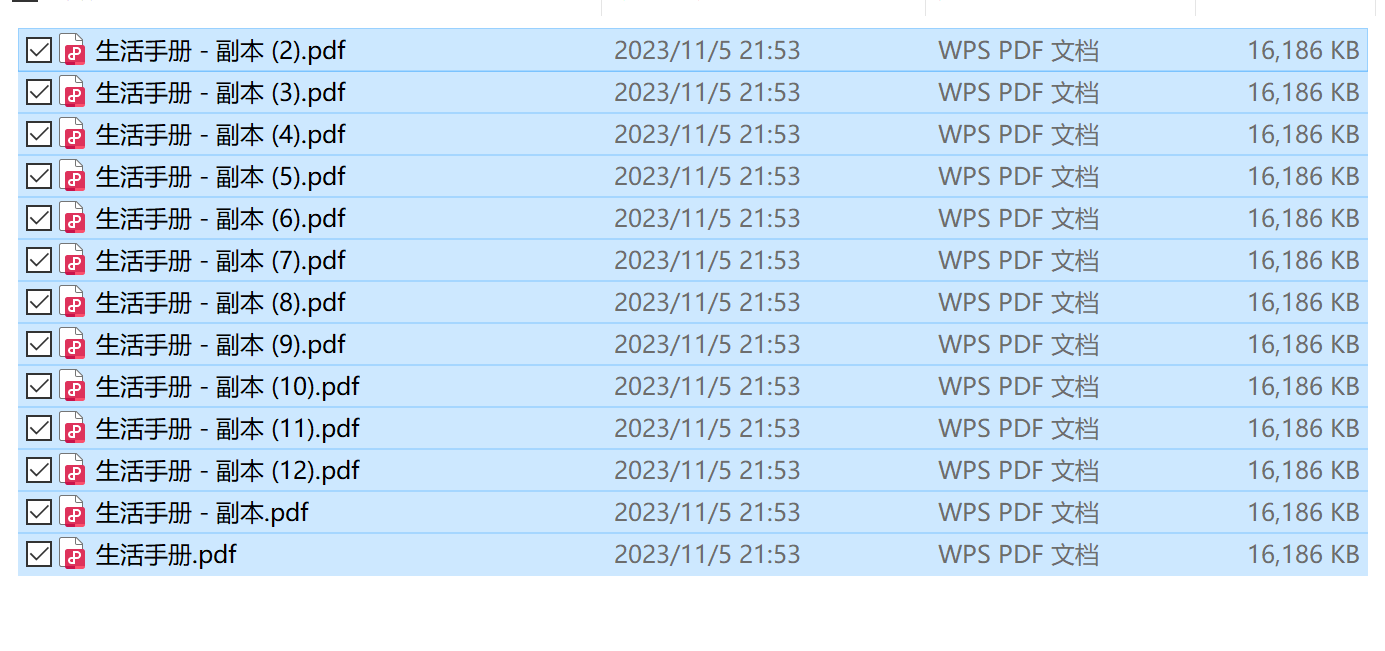Image resolution: width=1385 pixels, height=651 pixels.
Task: Uncheck the checkbox for 生活手册 - 副本 (11).pdf
Action: (38, 428)
